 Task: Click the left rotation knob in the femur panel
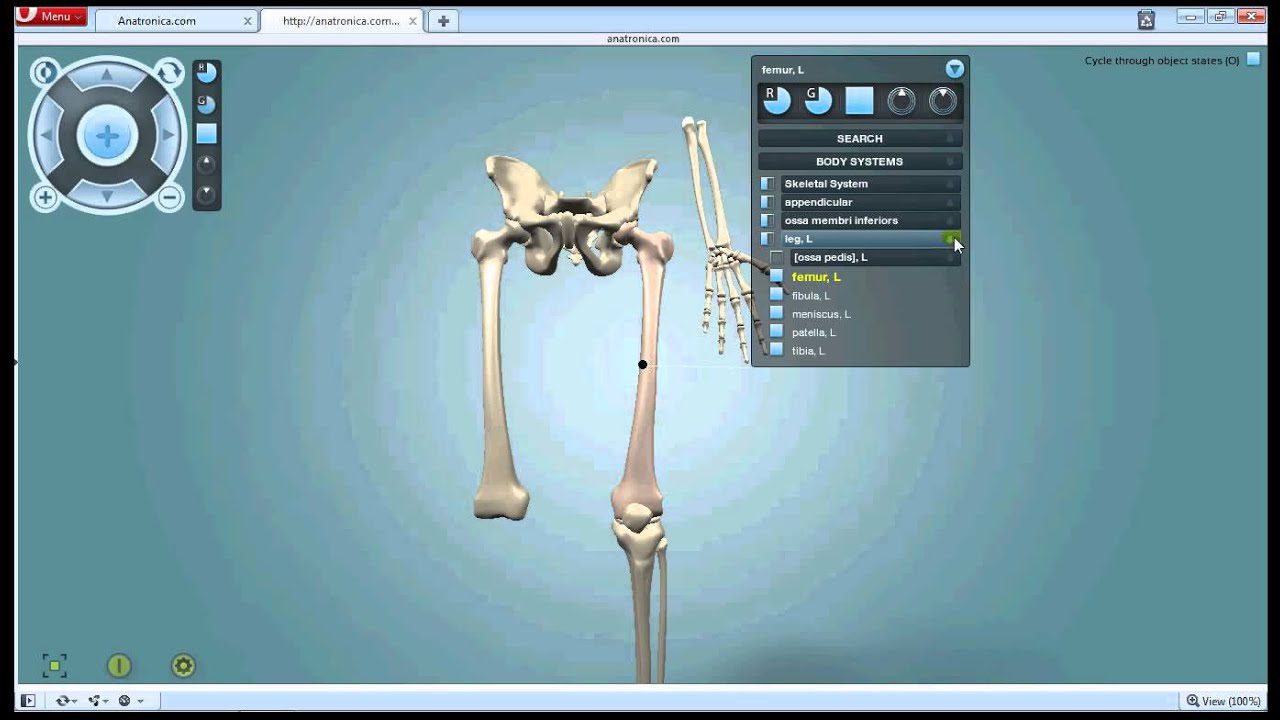(903, 100)
